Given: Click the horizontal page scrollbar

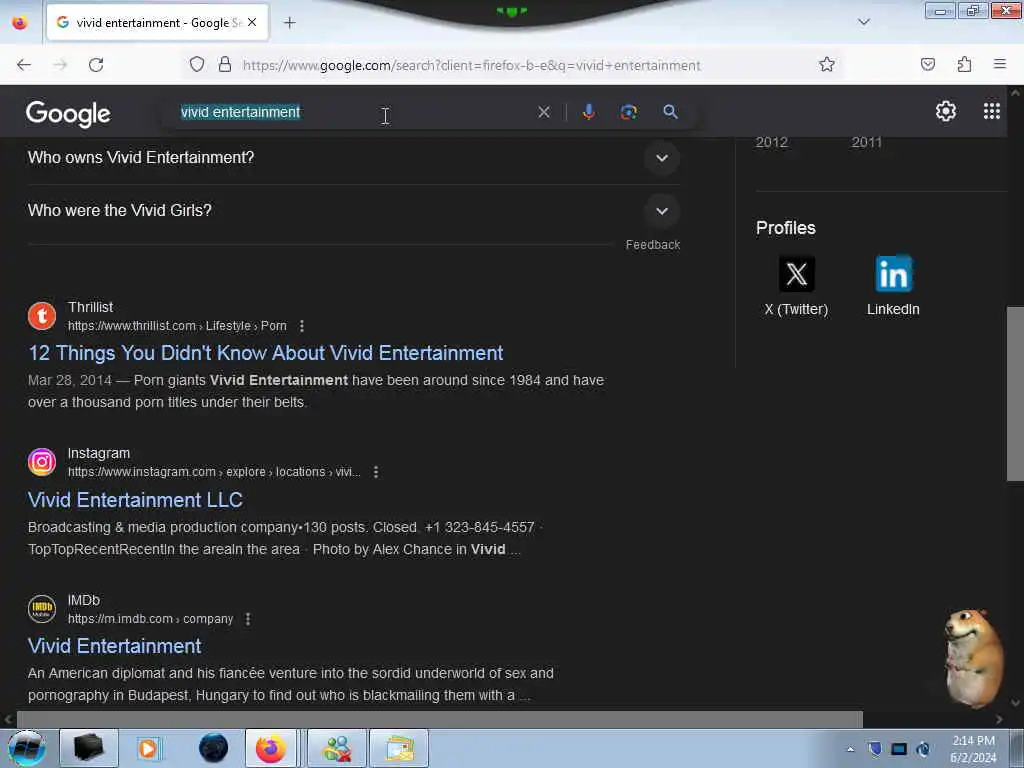Looking at the screenshot, I should coord(439,719).
